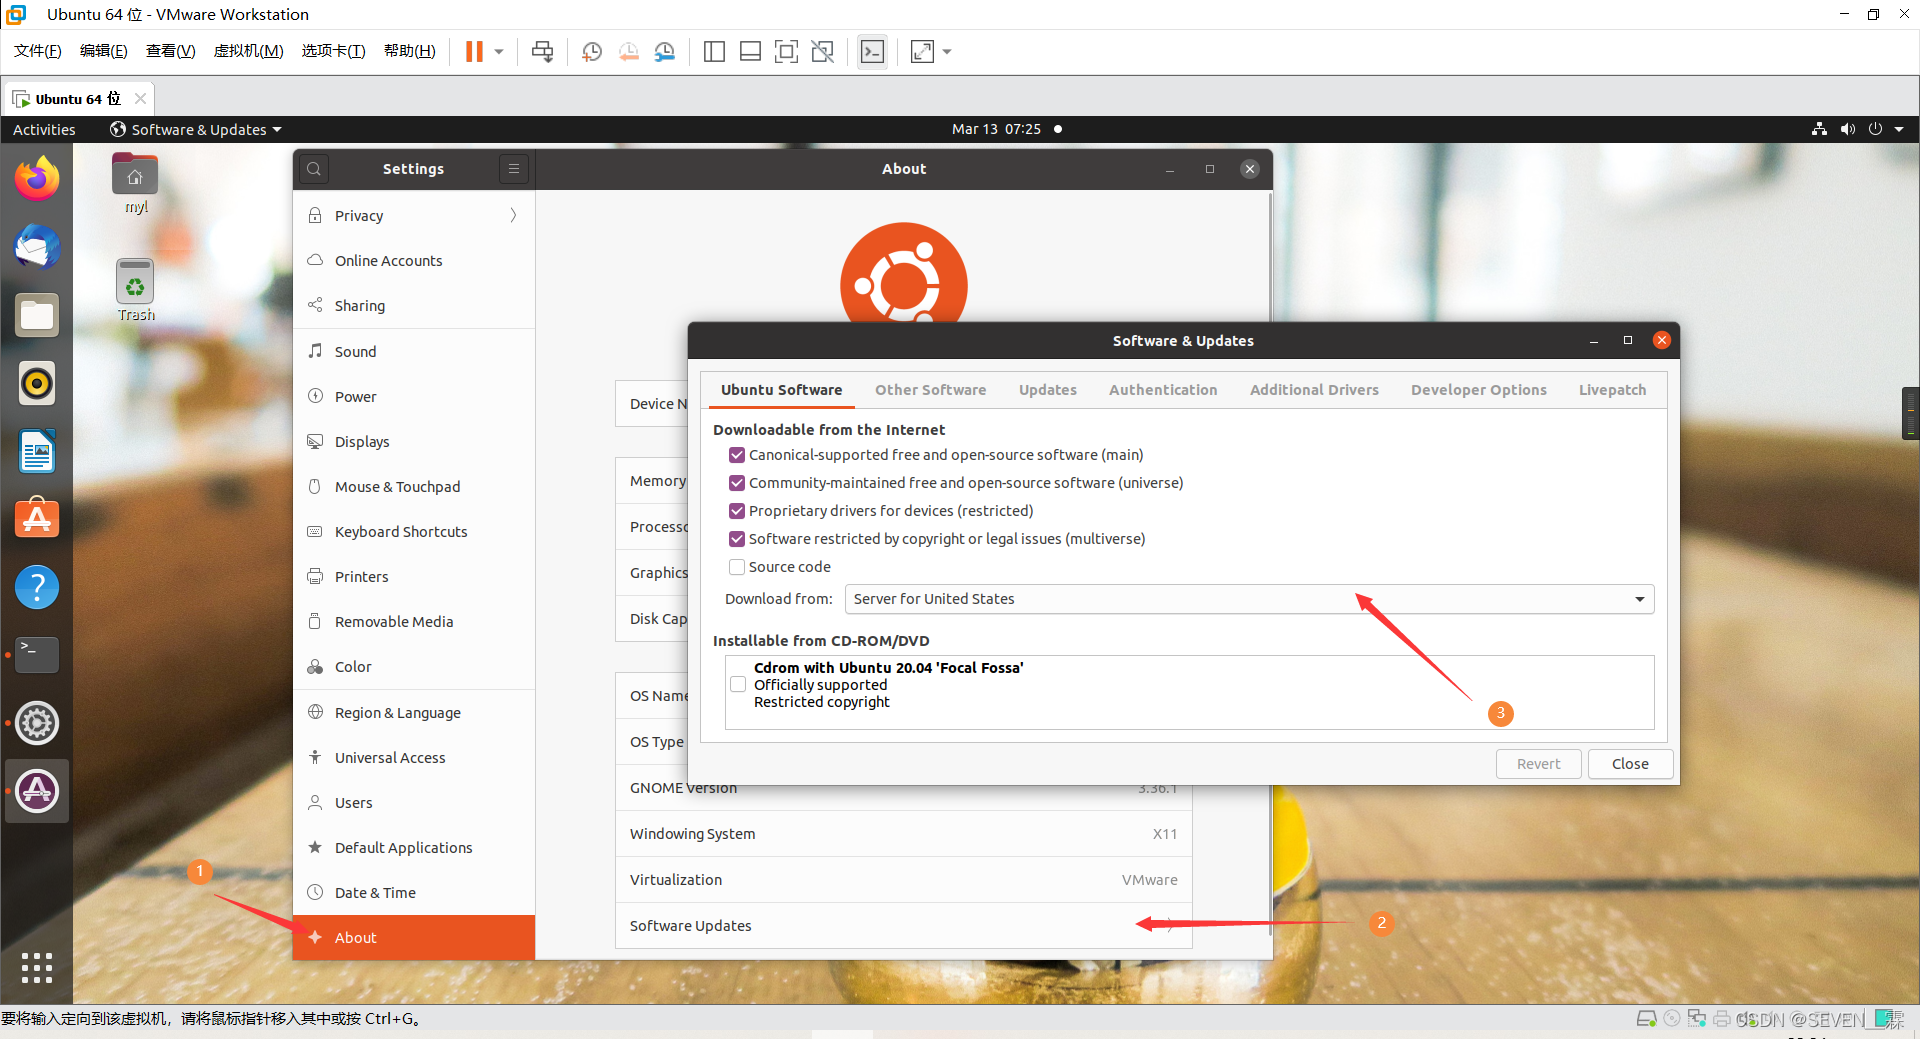Open the Download from server dropdown
The width and height of the screenshot is (1920, 1039).
pos(1249,599)
